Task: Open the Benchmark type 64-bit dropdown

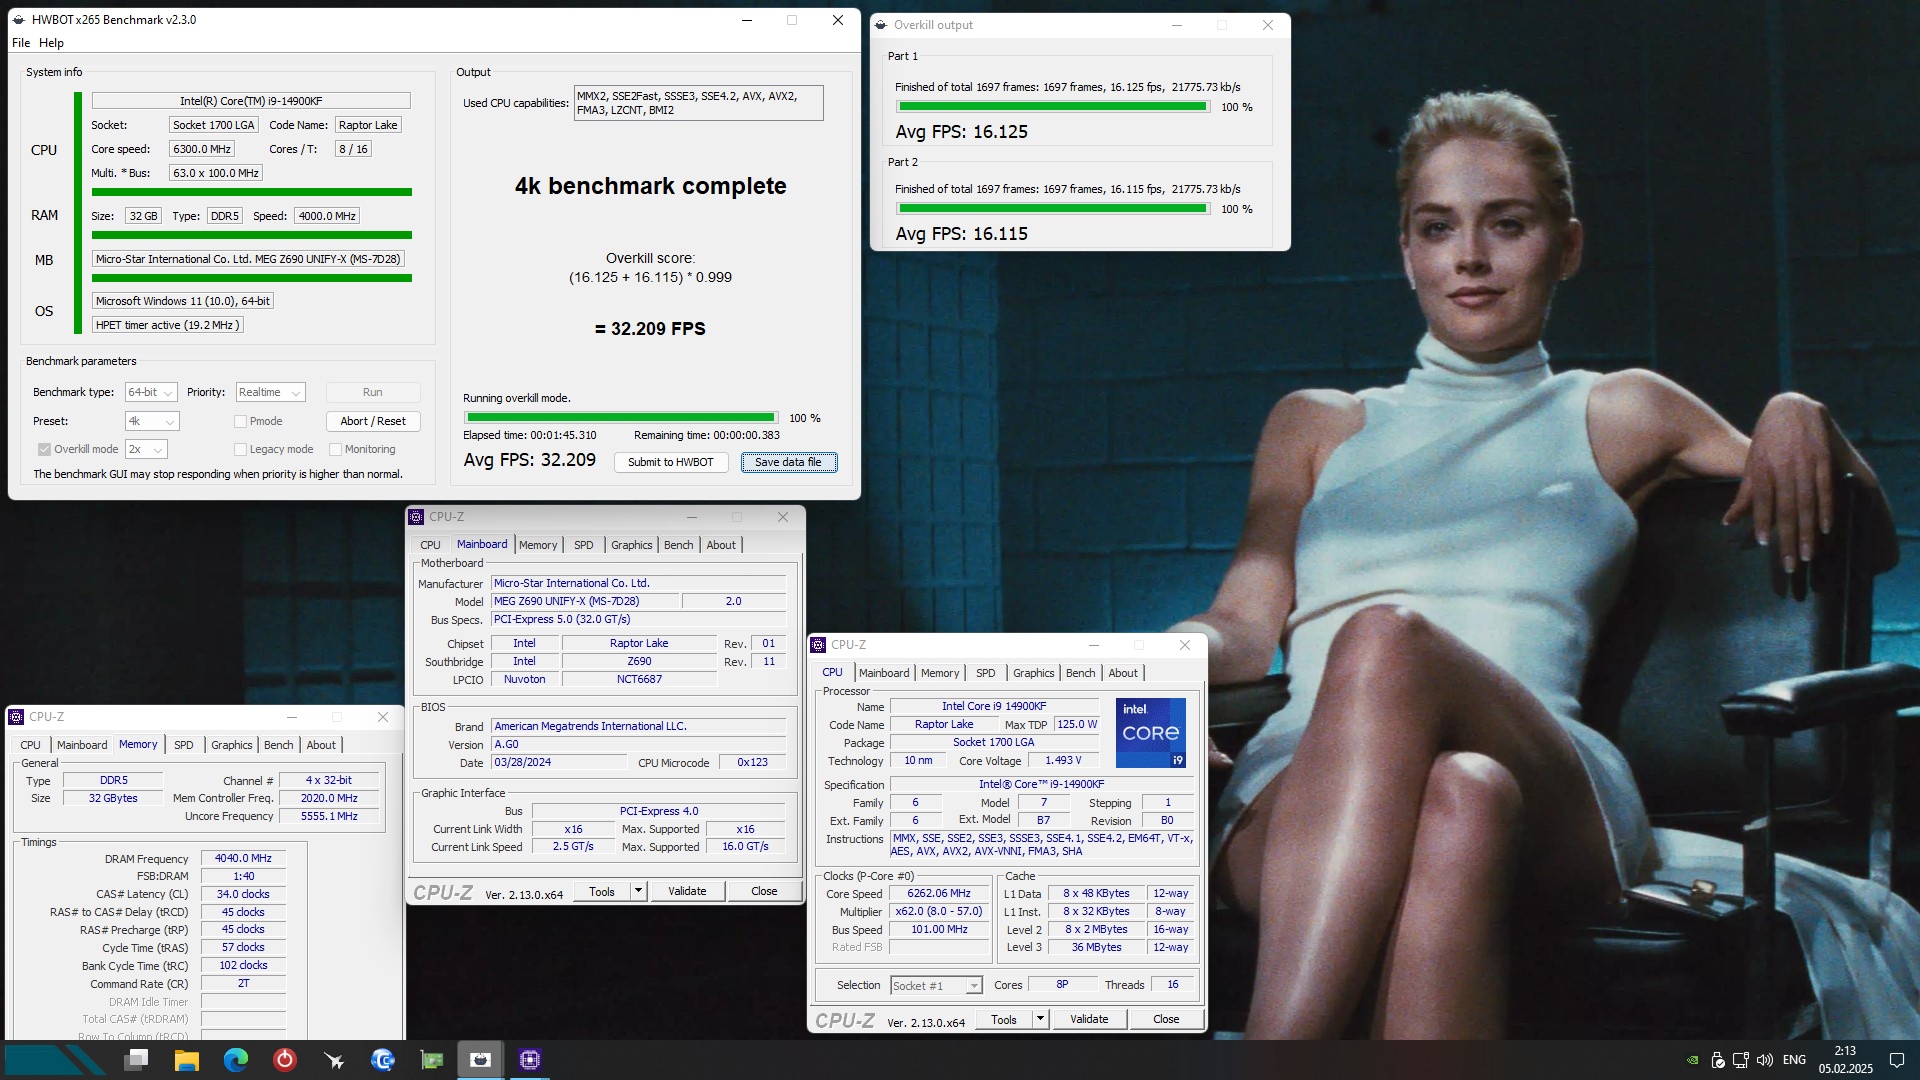Action: point(151,392)
